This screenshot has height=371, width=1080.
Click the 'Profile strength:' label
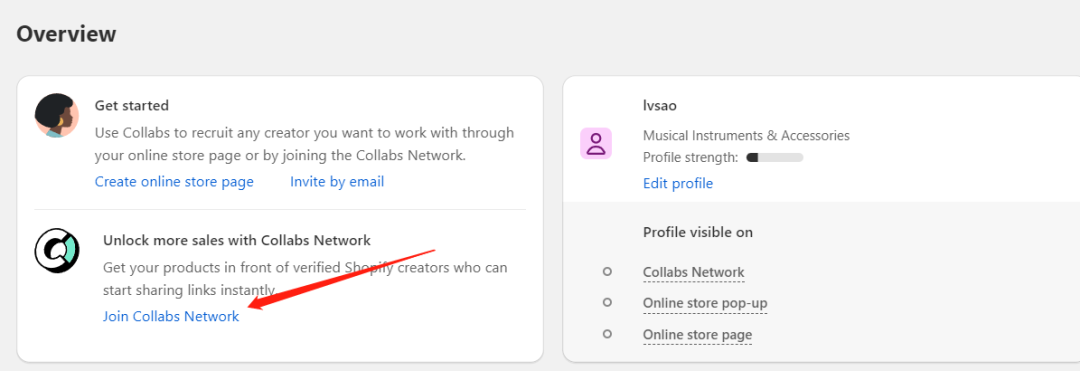click(691, 158)
